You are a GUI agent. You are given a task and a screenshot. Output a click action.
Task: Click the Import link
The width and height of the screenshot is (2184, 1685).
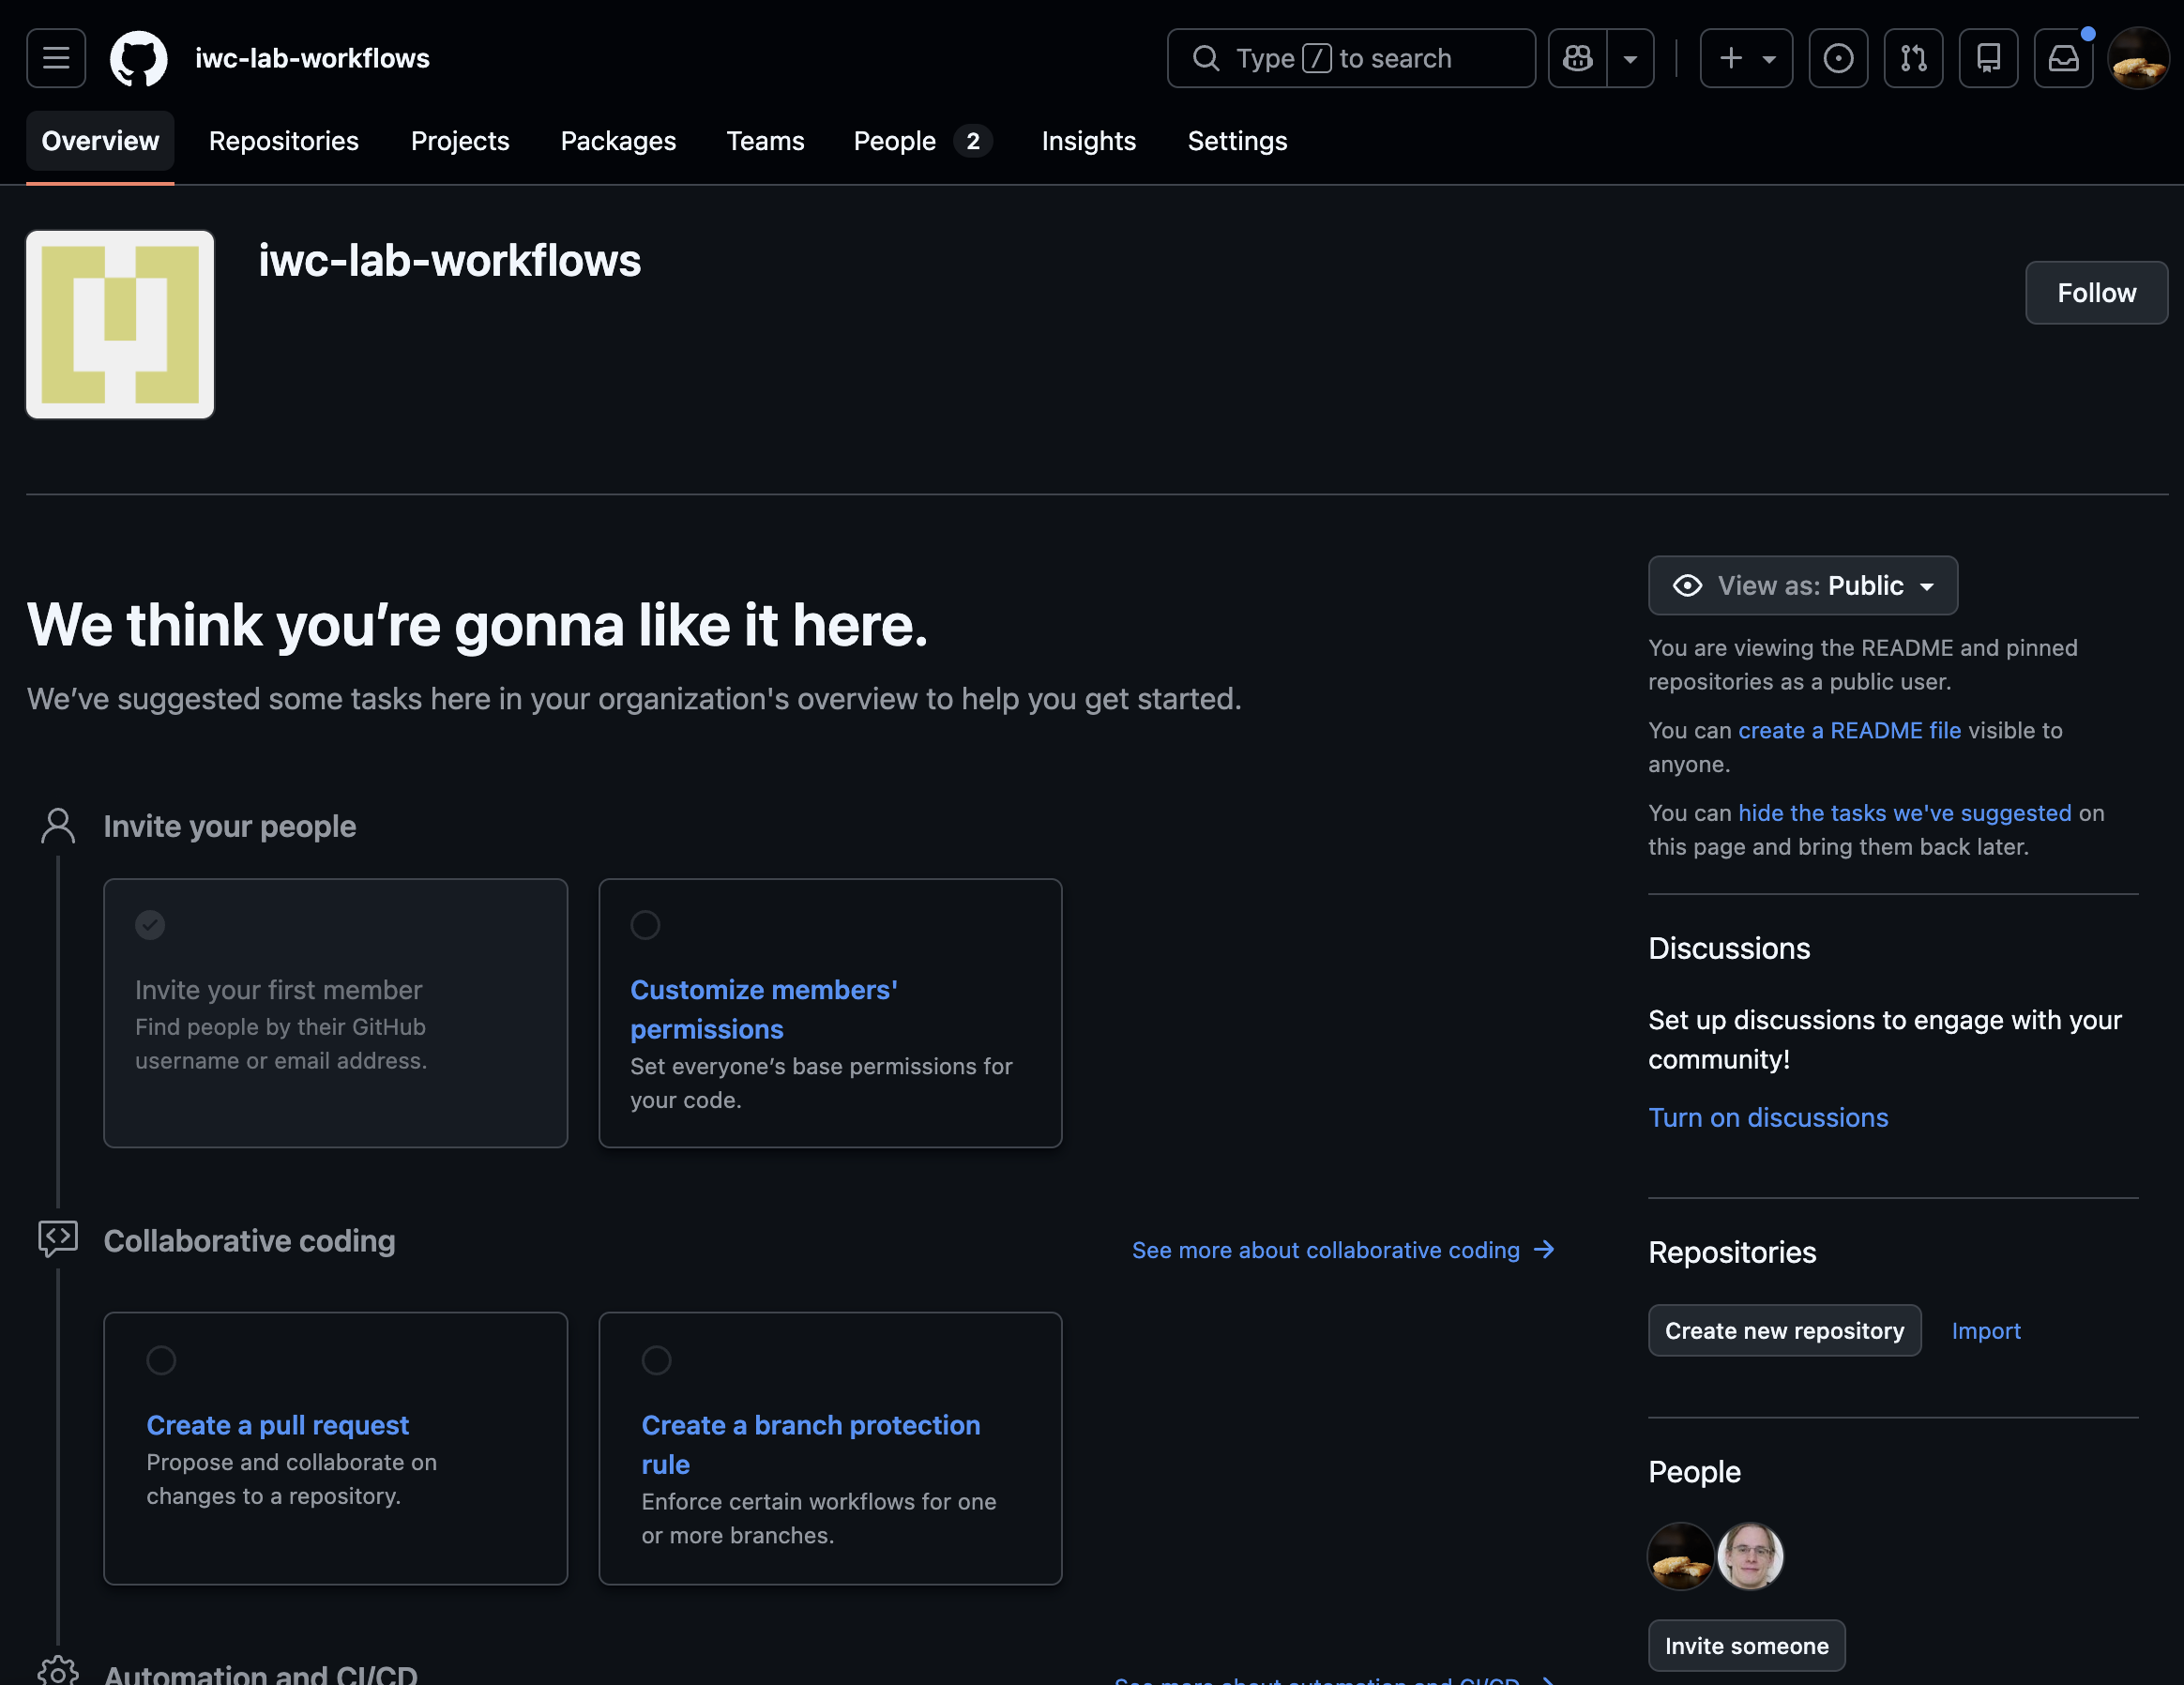pyautogui.click(x=1986, y=1331)
